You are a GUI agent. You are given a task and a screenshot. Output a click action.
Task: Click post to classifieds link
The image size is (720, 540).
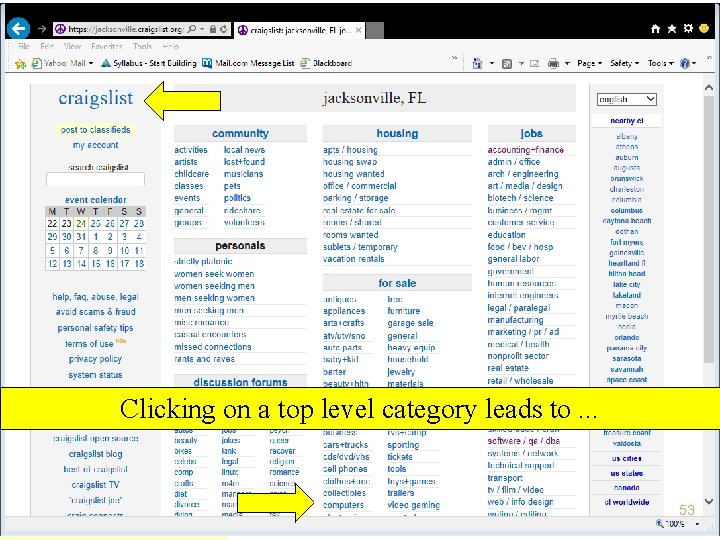click(x=96, y=130)
